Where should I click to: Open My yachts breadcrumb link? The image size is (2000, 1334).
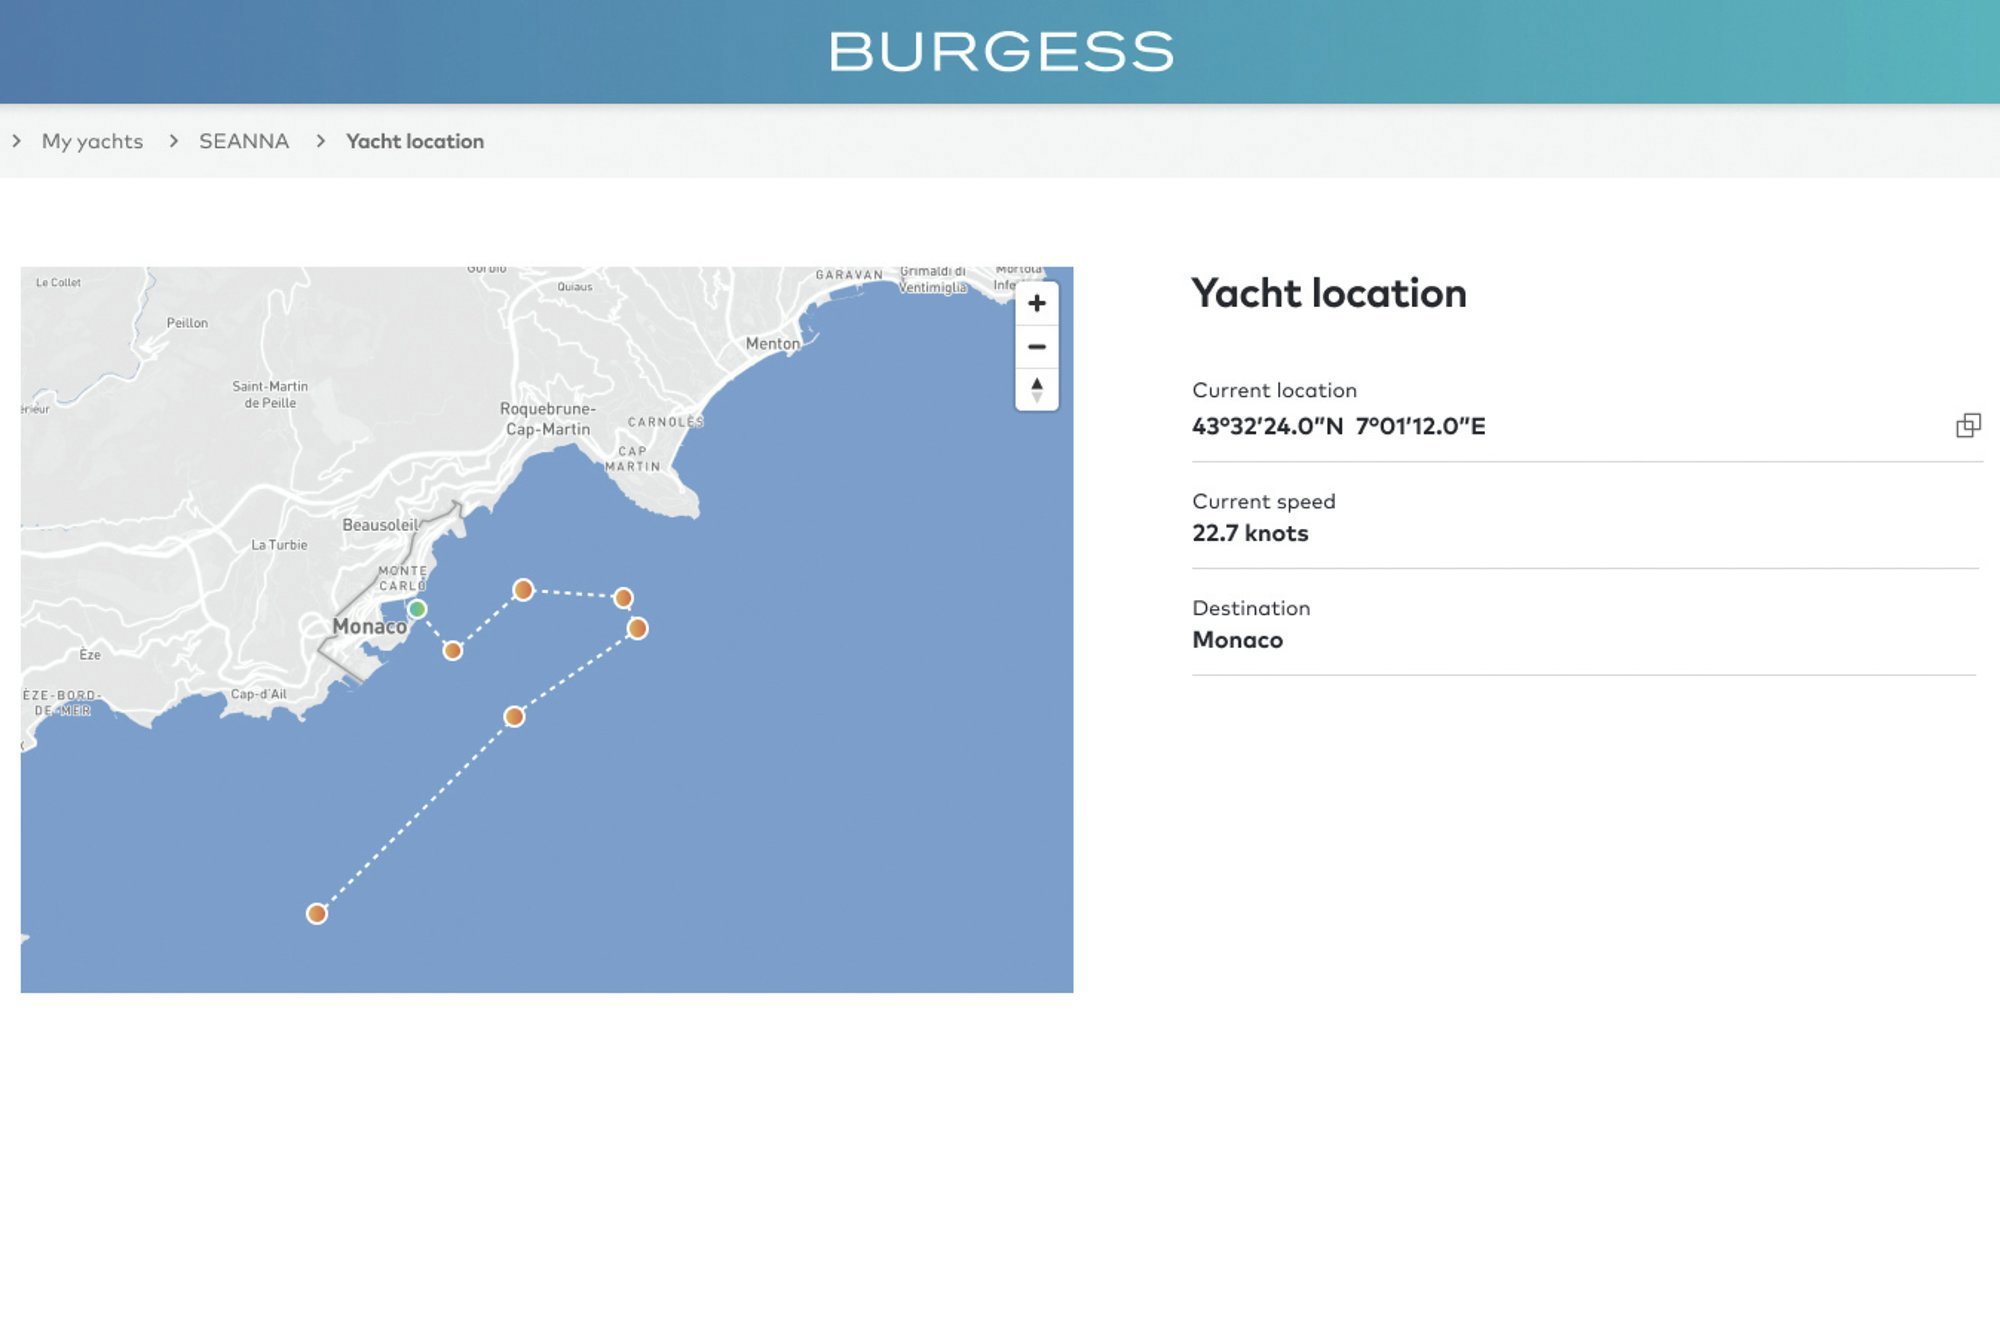point(92,141)
